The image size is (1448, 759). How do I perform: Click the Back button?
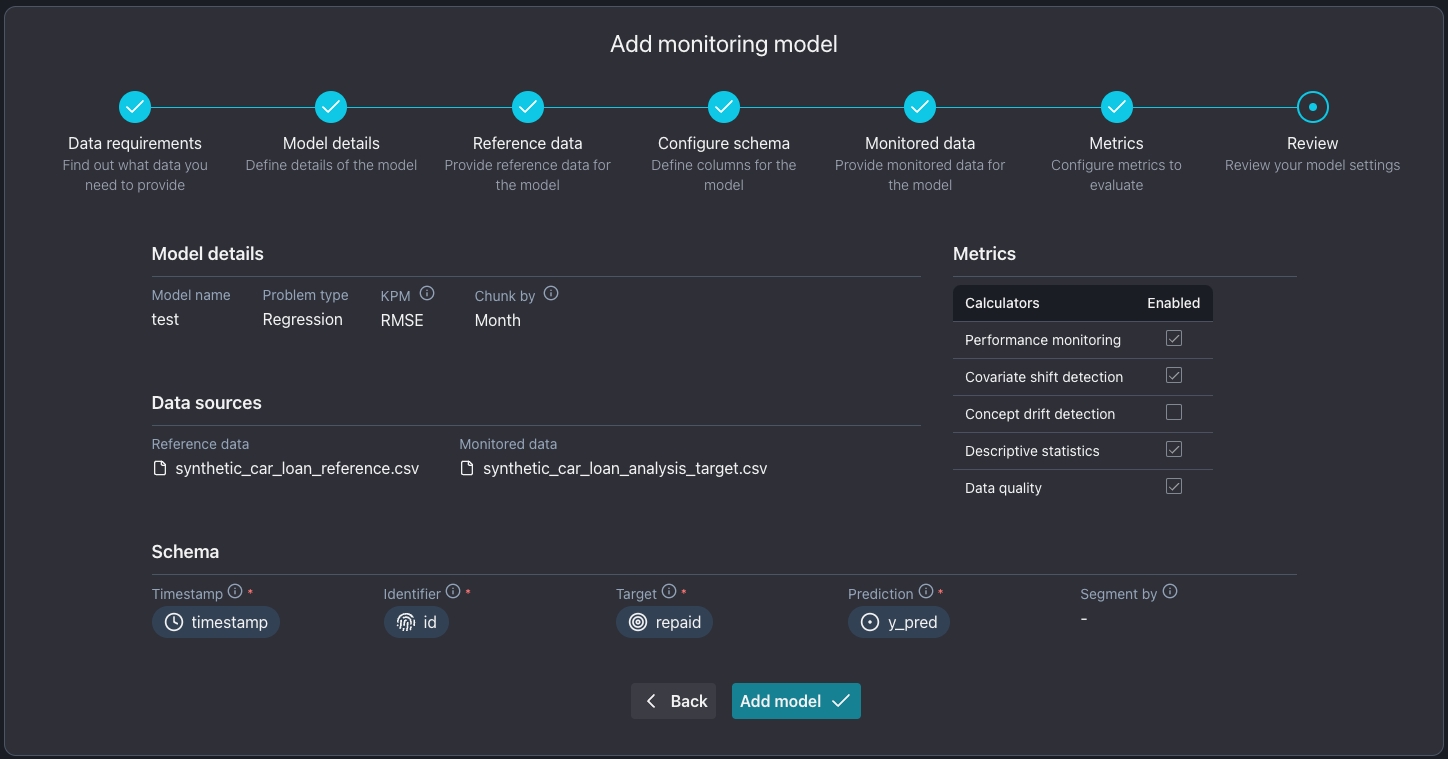point(674,701)
